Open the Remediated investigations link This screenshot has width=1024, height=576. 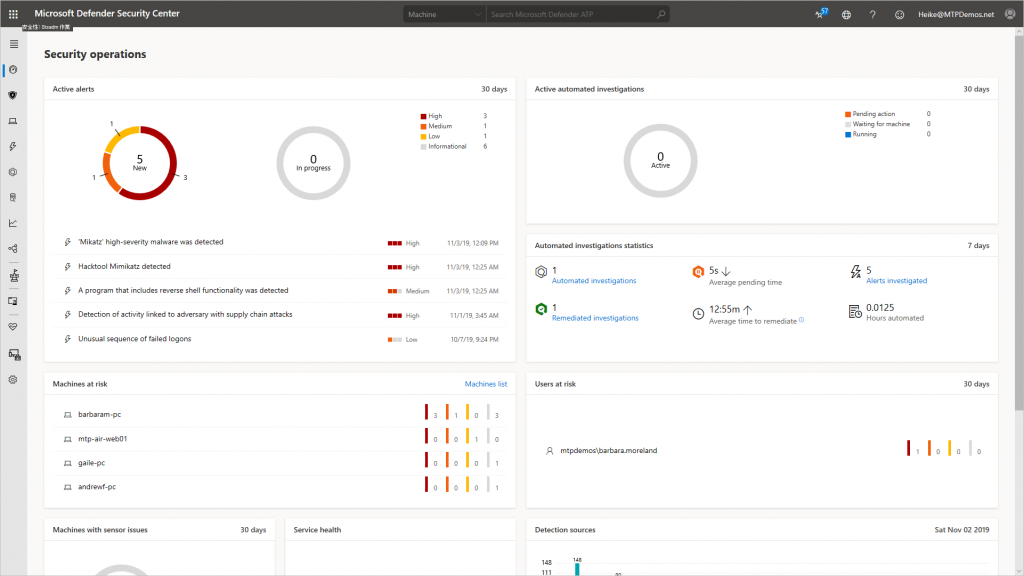coord(595,318)
